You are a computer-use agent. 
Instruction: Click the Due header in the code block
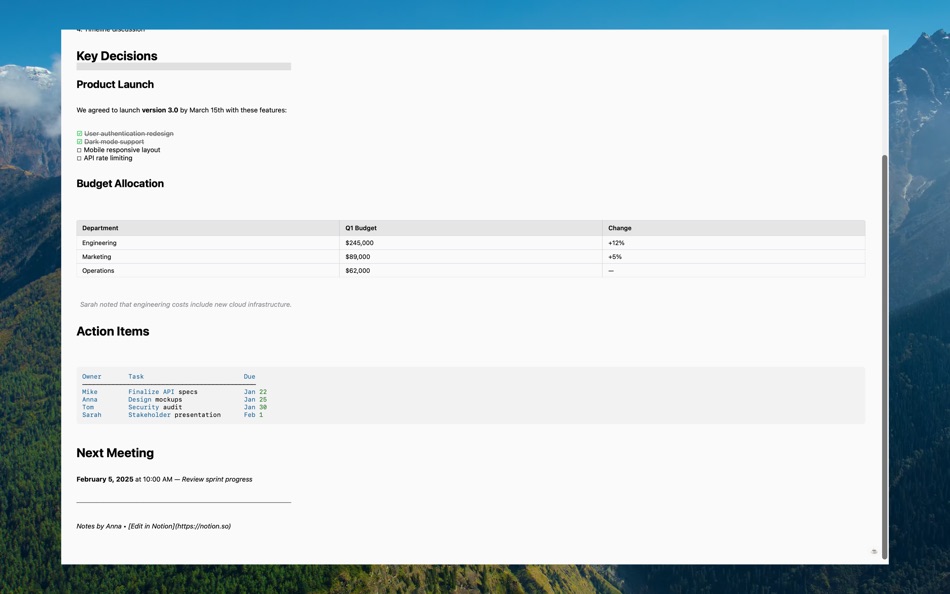(x=250, y=376)
